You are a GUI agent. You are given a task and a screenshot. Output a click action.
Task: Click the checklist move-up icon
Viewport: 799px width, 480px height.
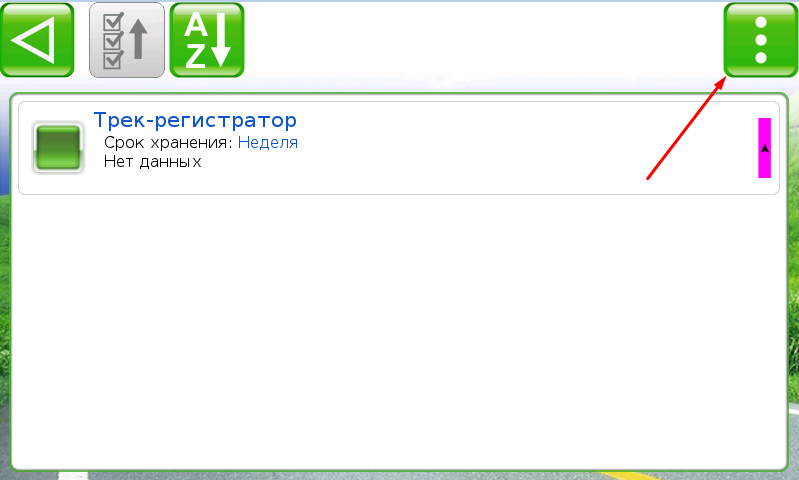(x=127, y=40)
